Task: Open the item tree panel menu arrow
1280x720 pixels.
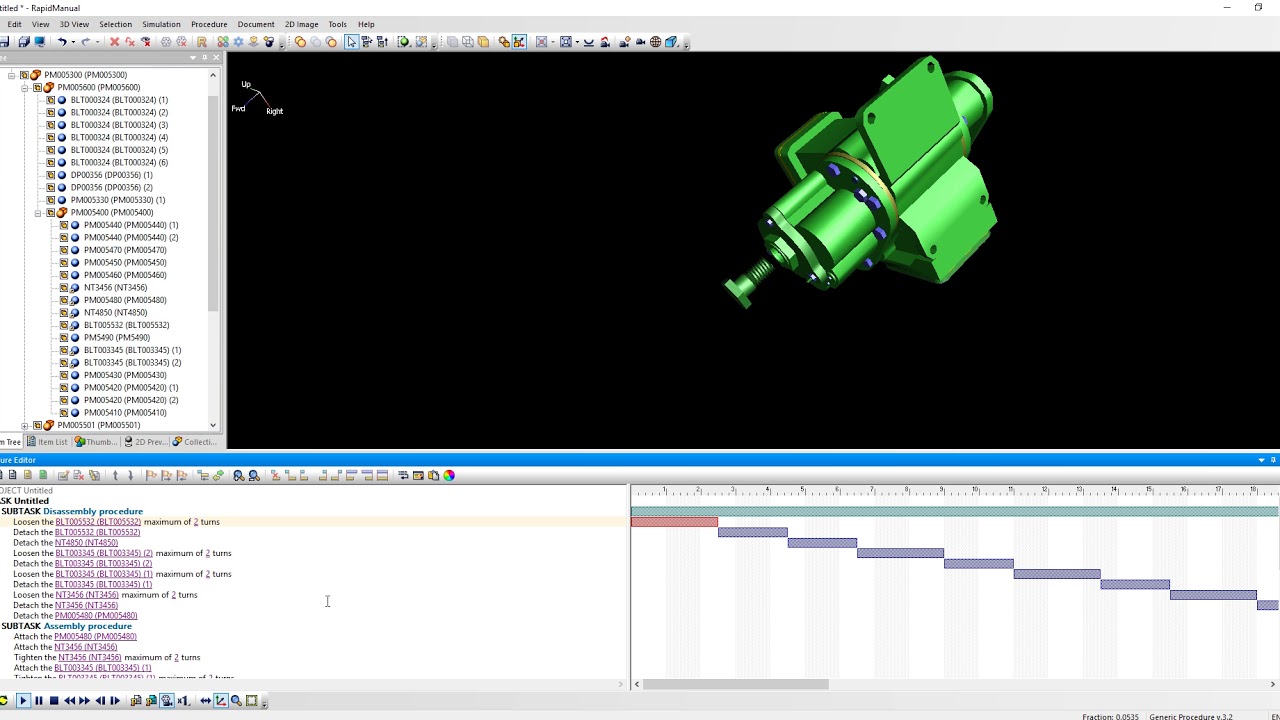Action: (194, 58)
